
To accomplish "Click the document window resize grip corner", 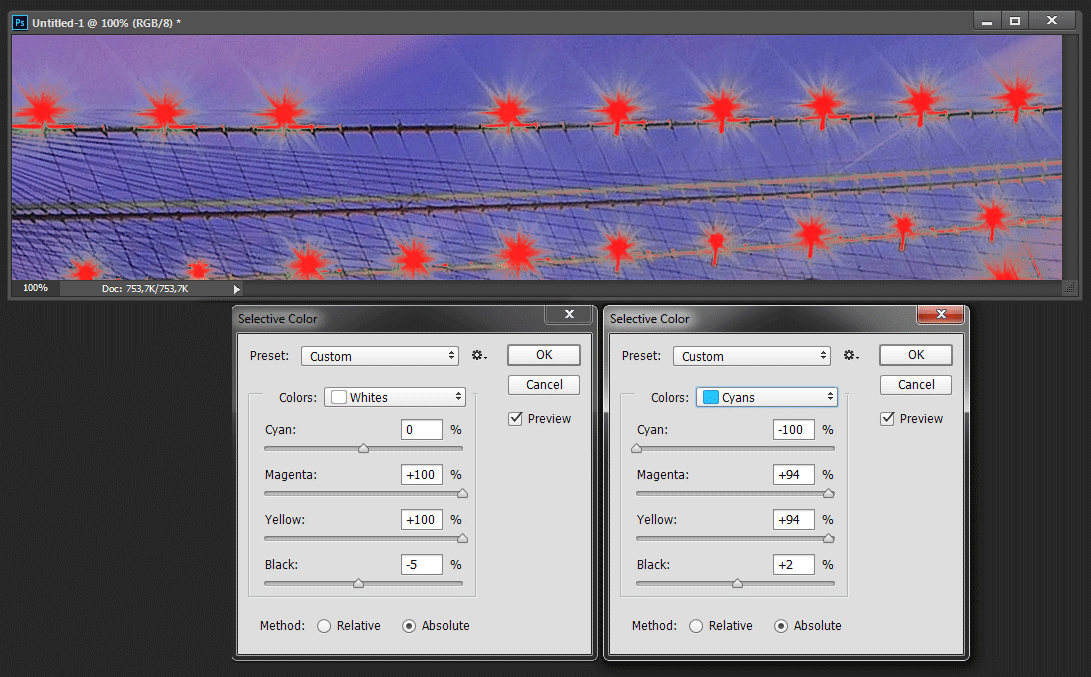I will 1070,288.
